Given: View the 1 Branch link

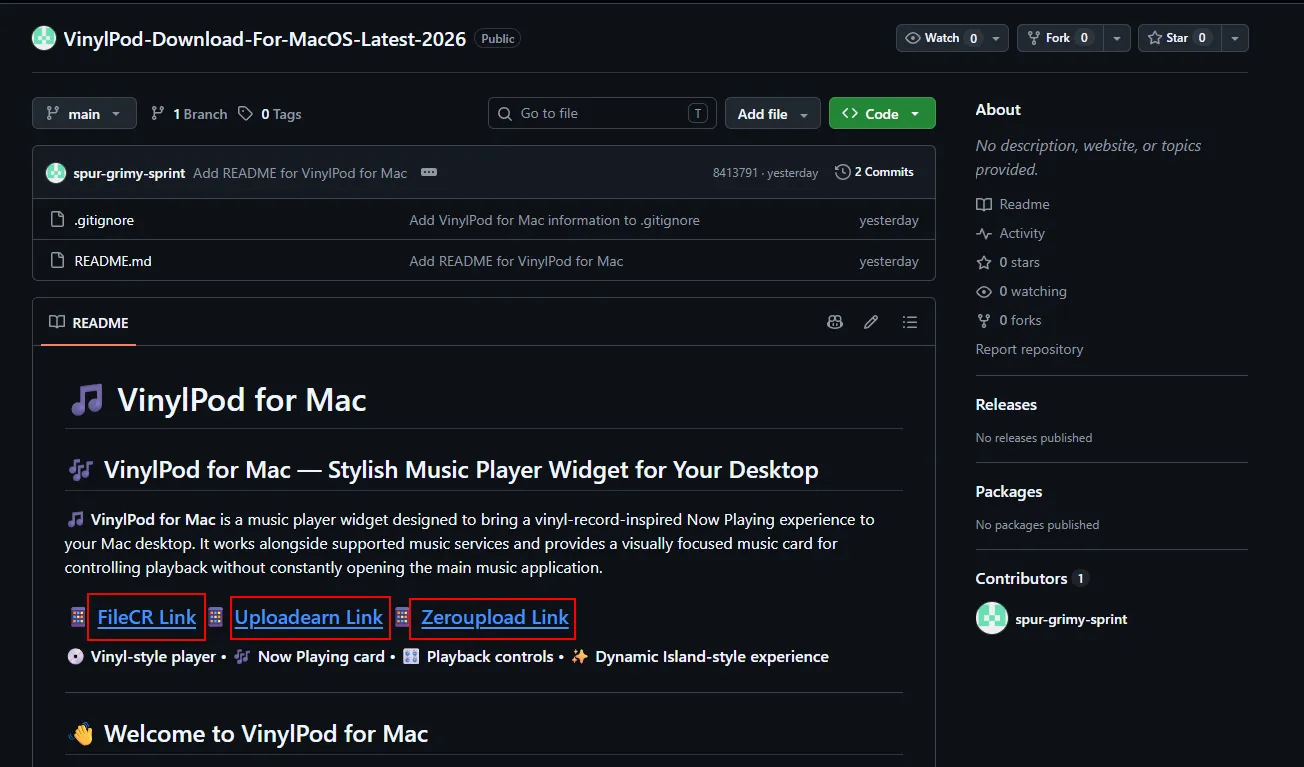Looking at the screenshot, I should point(189,114).
